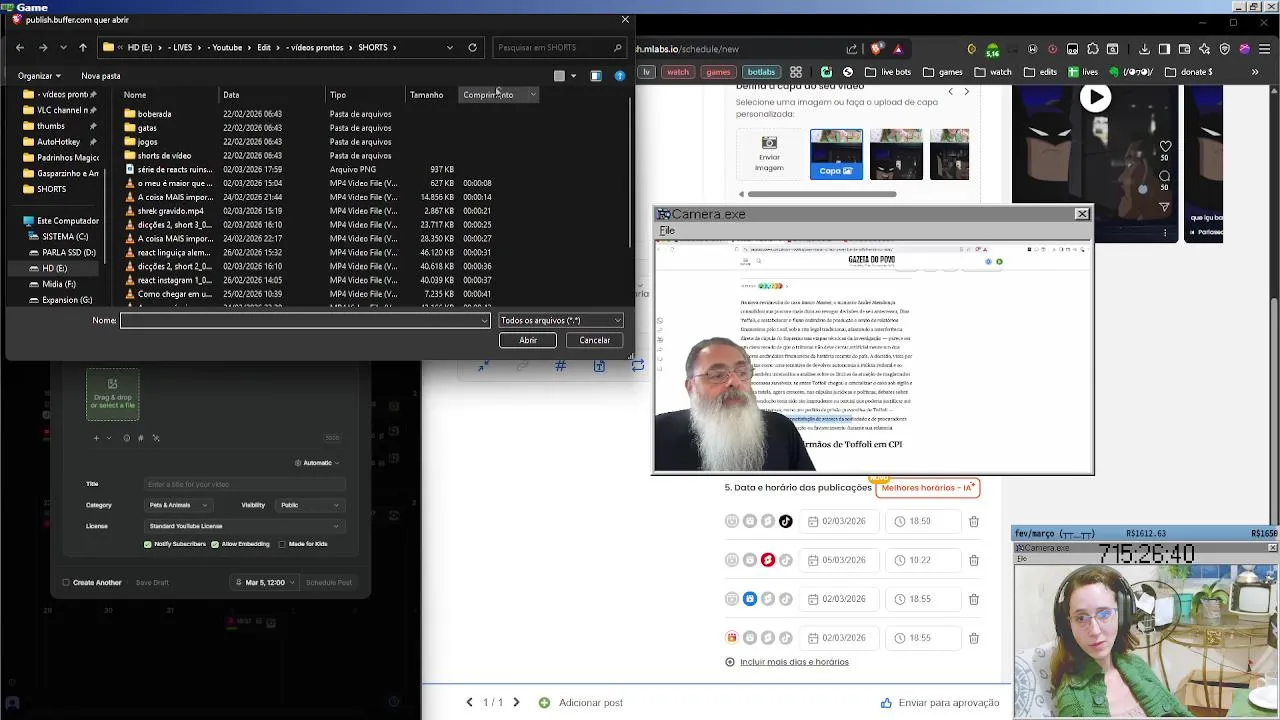Open the edits bookmark folder
Image resolution: width=1280 pixels, height=720 pixels.
point(1040,72)
